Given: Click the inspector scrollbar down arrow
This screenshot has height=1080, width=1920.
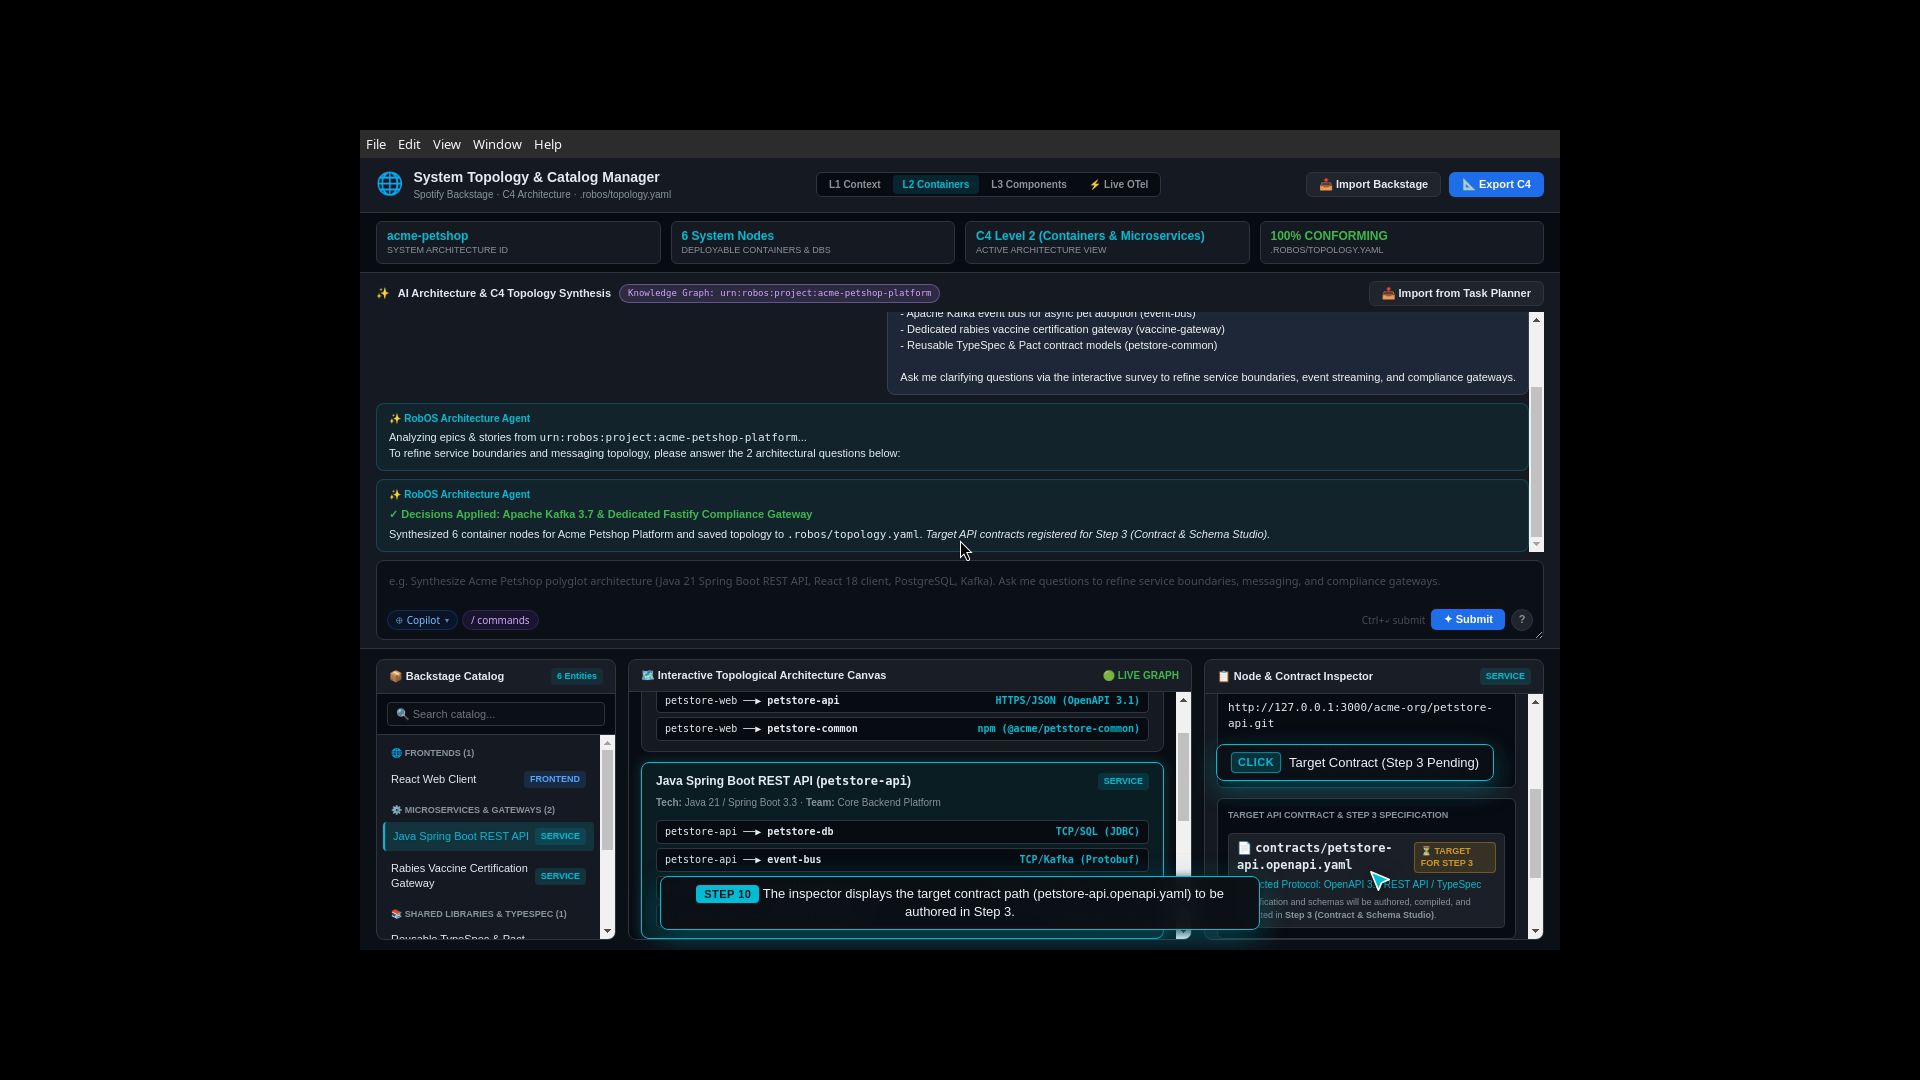Looking at the screenshot, I should click(x=1536, y=932).
